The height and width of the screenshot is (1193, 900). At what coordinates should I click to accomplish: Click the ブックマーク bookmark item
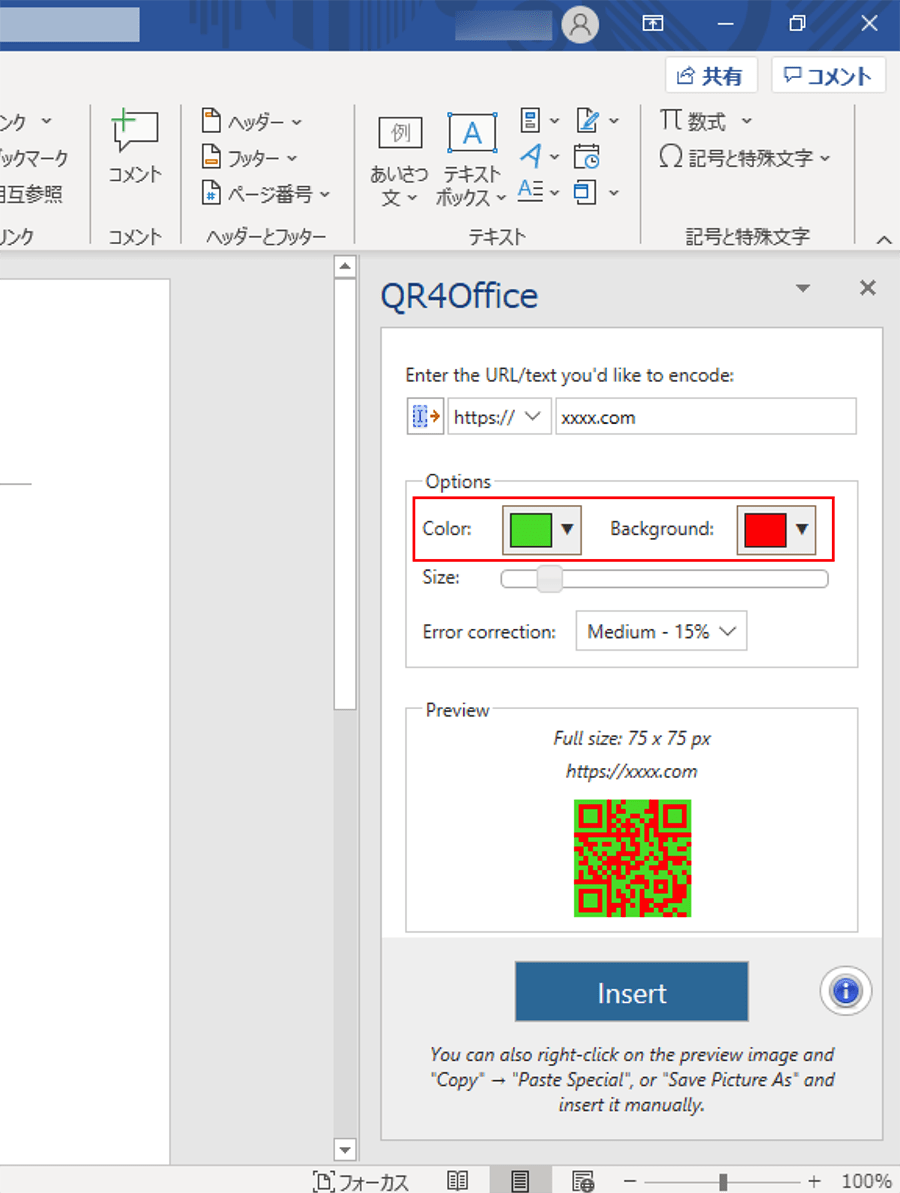(x=33, y=157)
